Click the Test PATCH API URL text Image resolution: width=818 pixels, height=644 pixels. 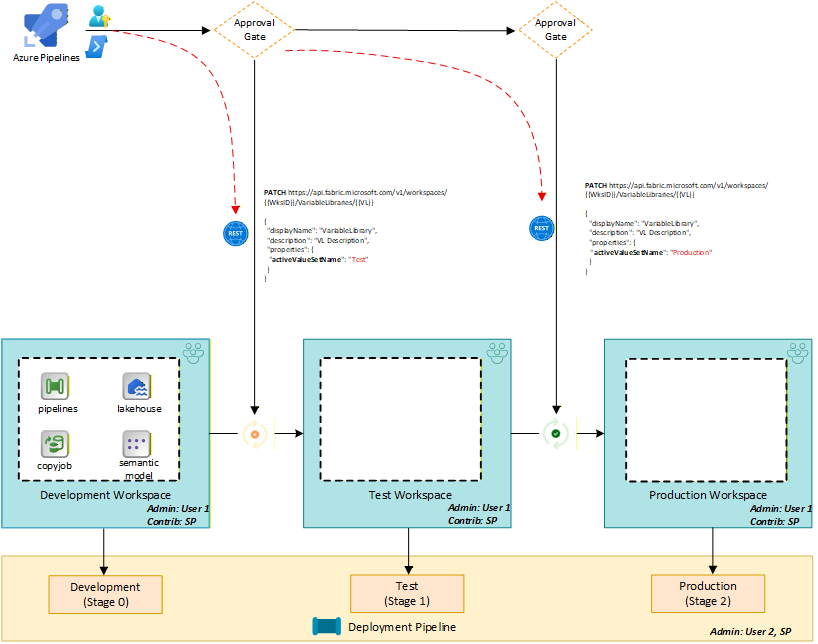coord(355,196)
